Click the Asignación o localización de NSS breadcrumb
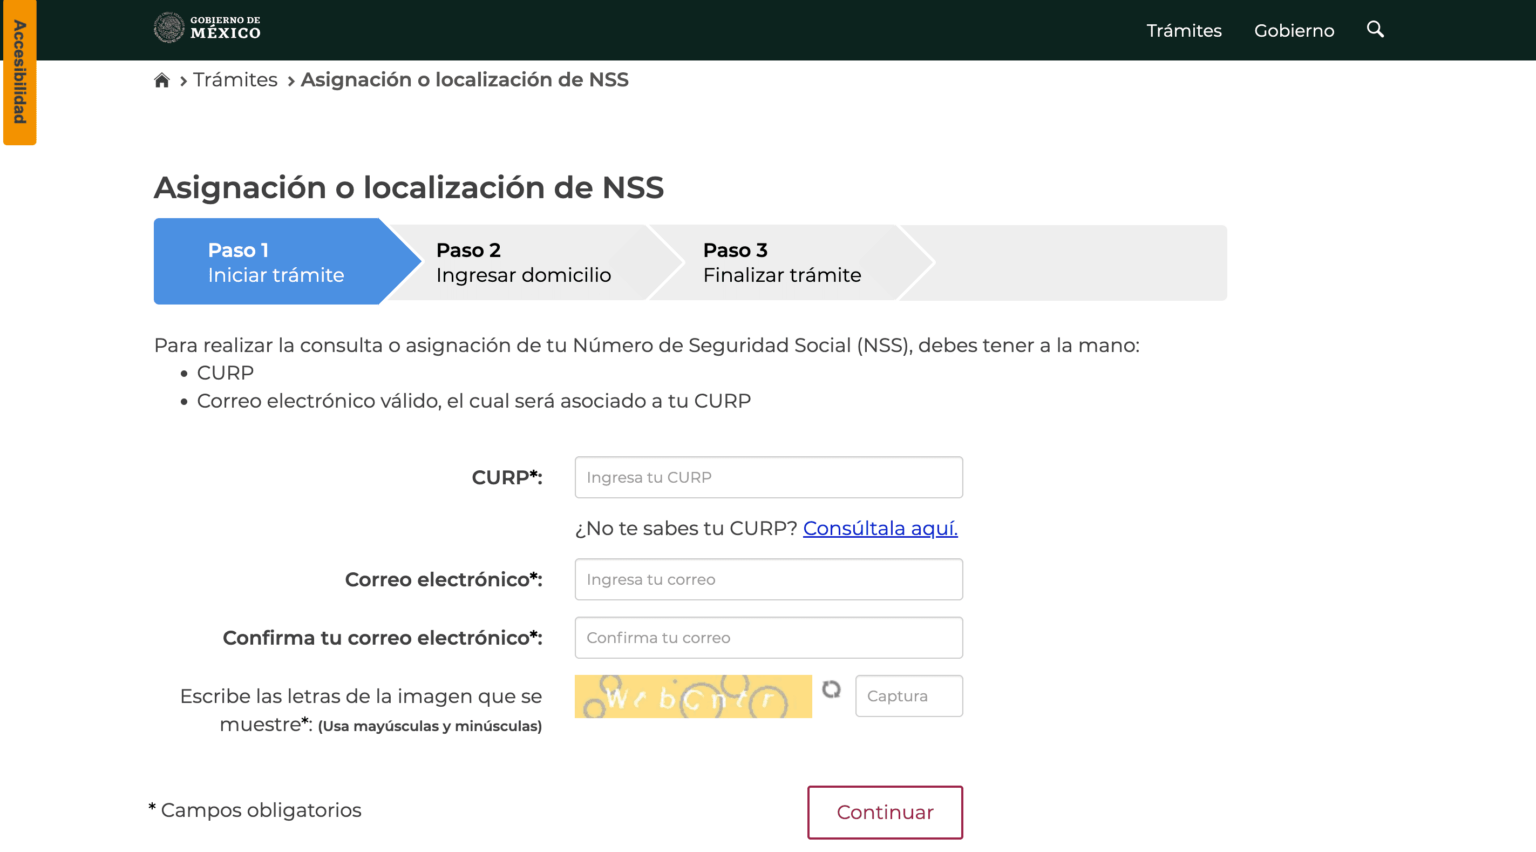 tap(465, 79)
